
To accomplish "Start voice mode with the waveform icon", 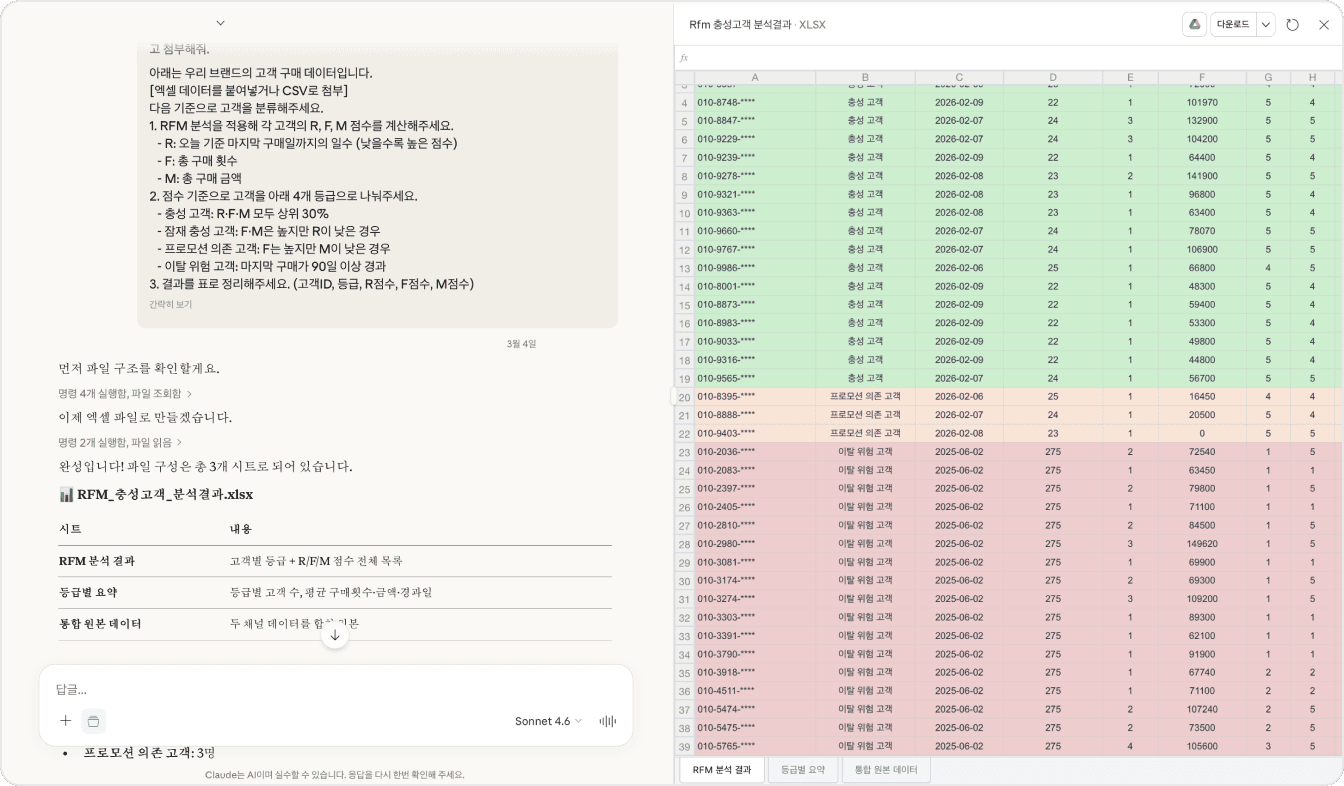I will [x=607, y=721].
